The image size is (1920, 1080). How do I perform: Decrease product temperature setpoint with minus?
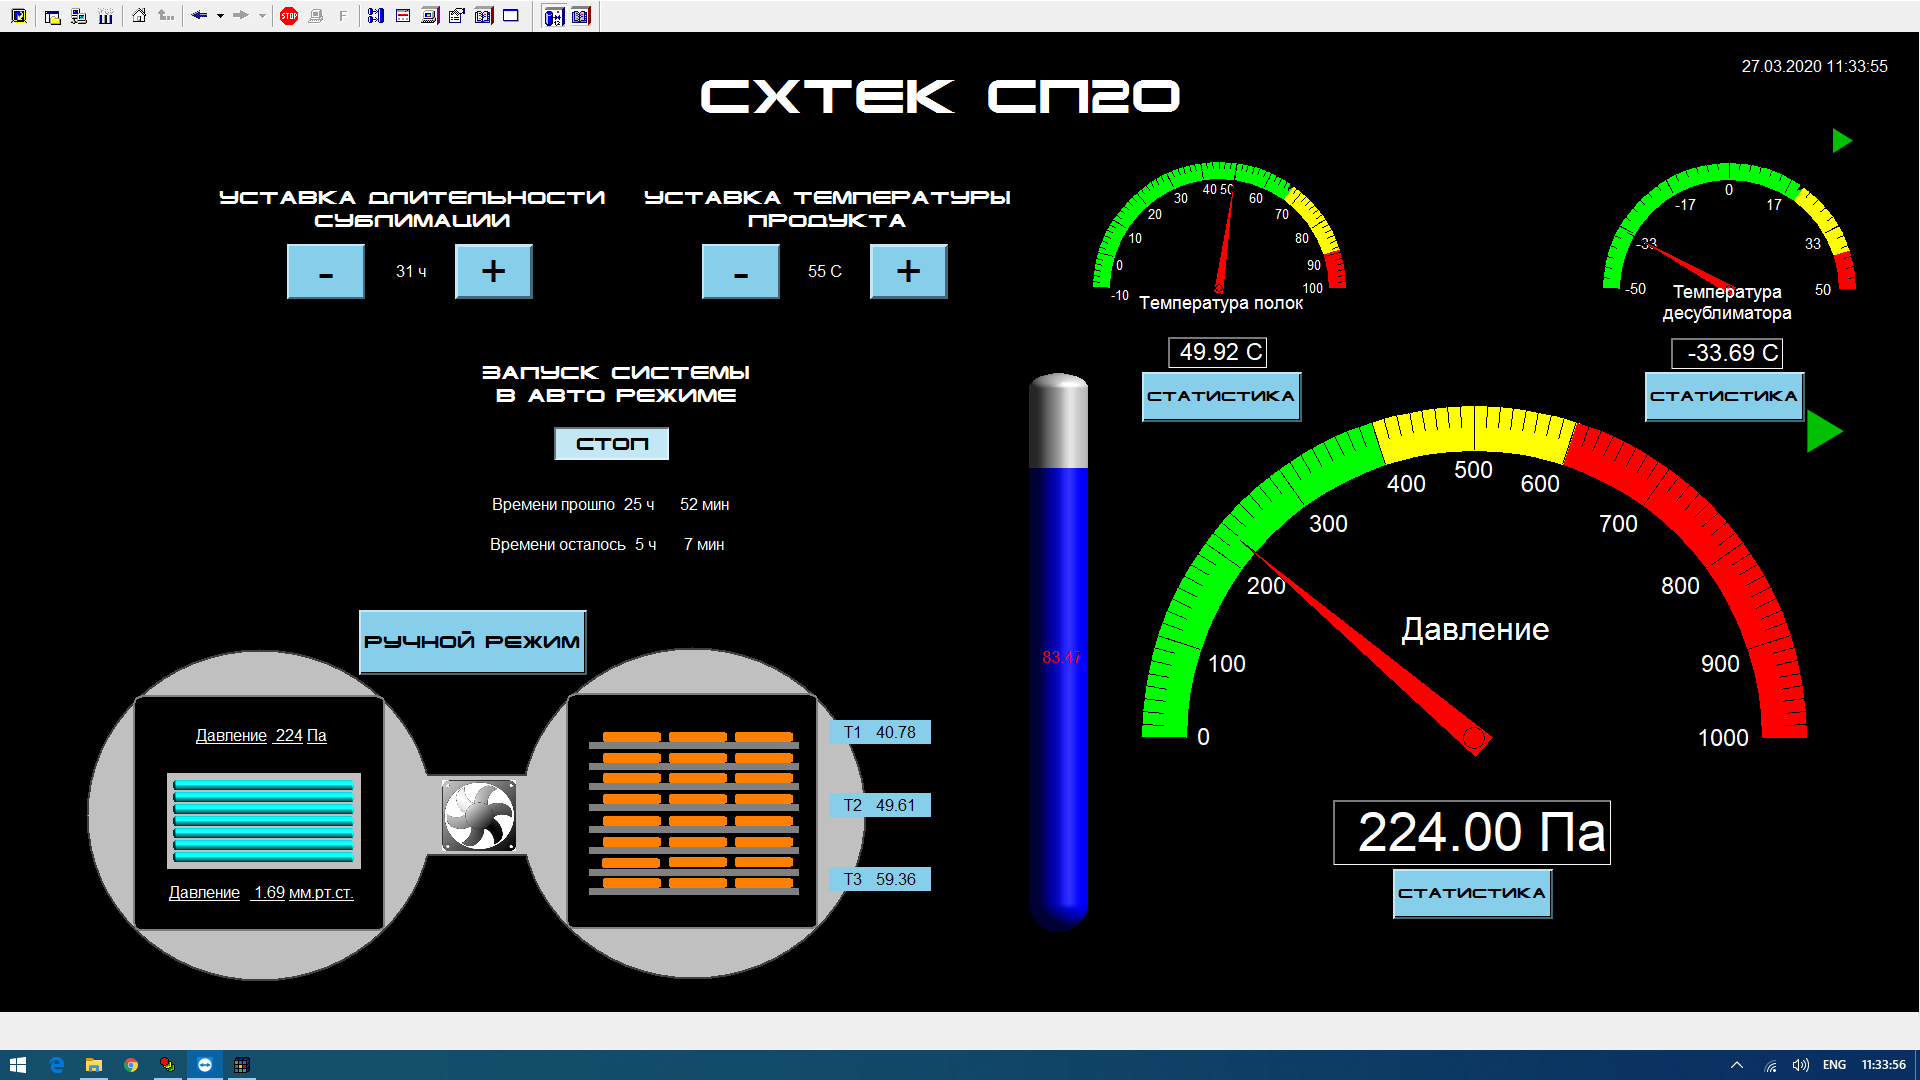tap(740, 272)
